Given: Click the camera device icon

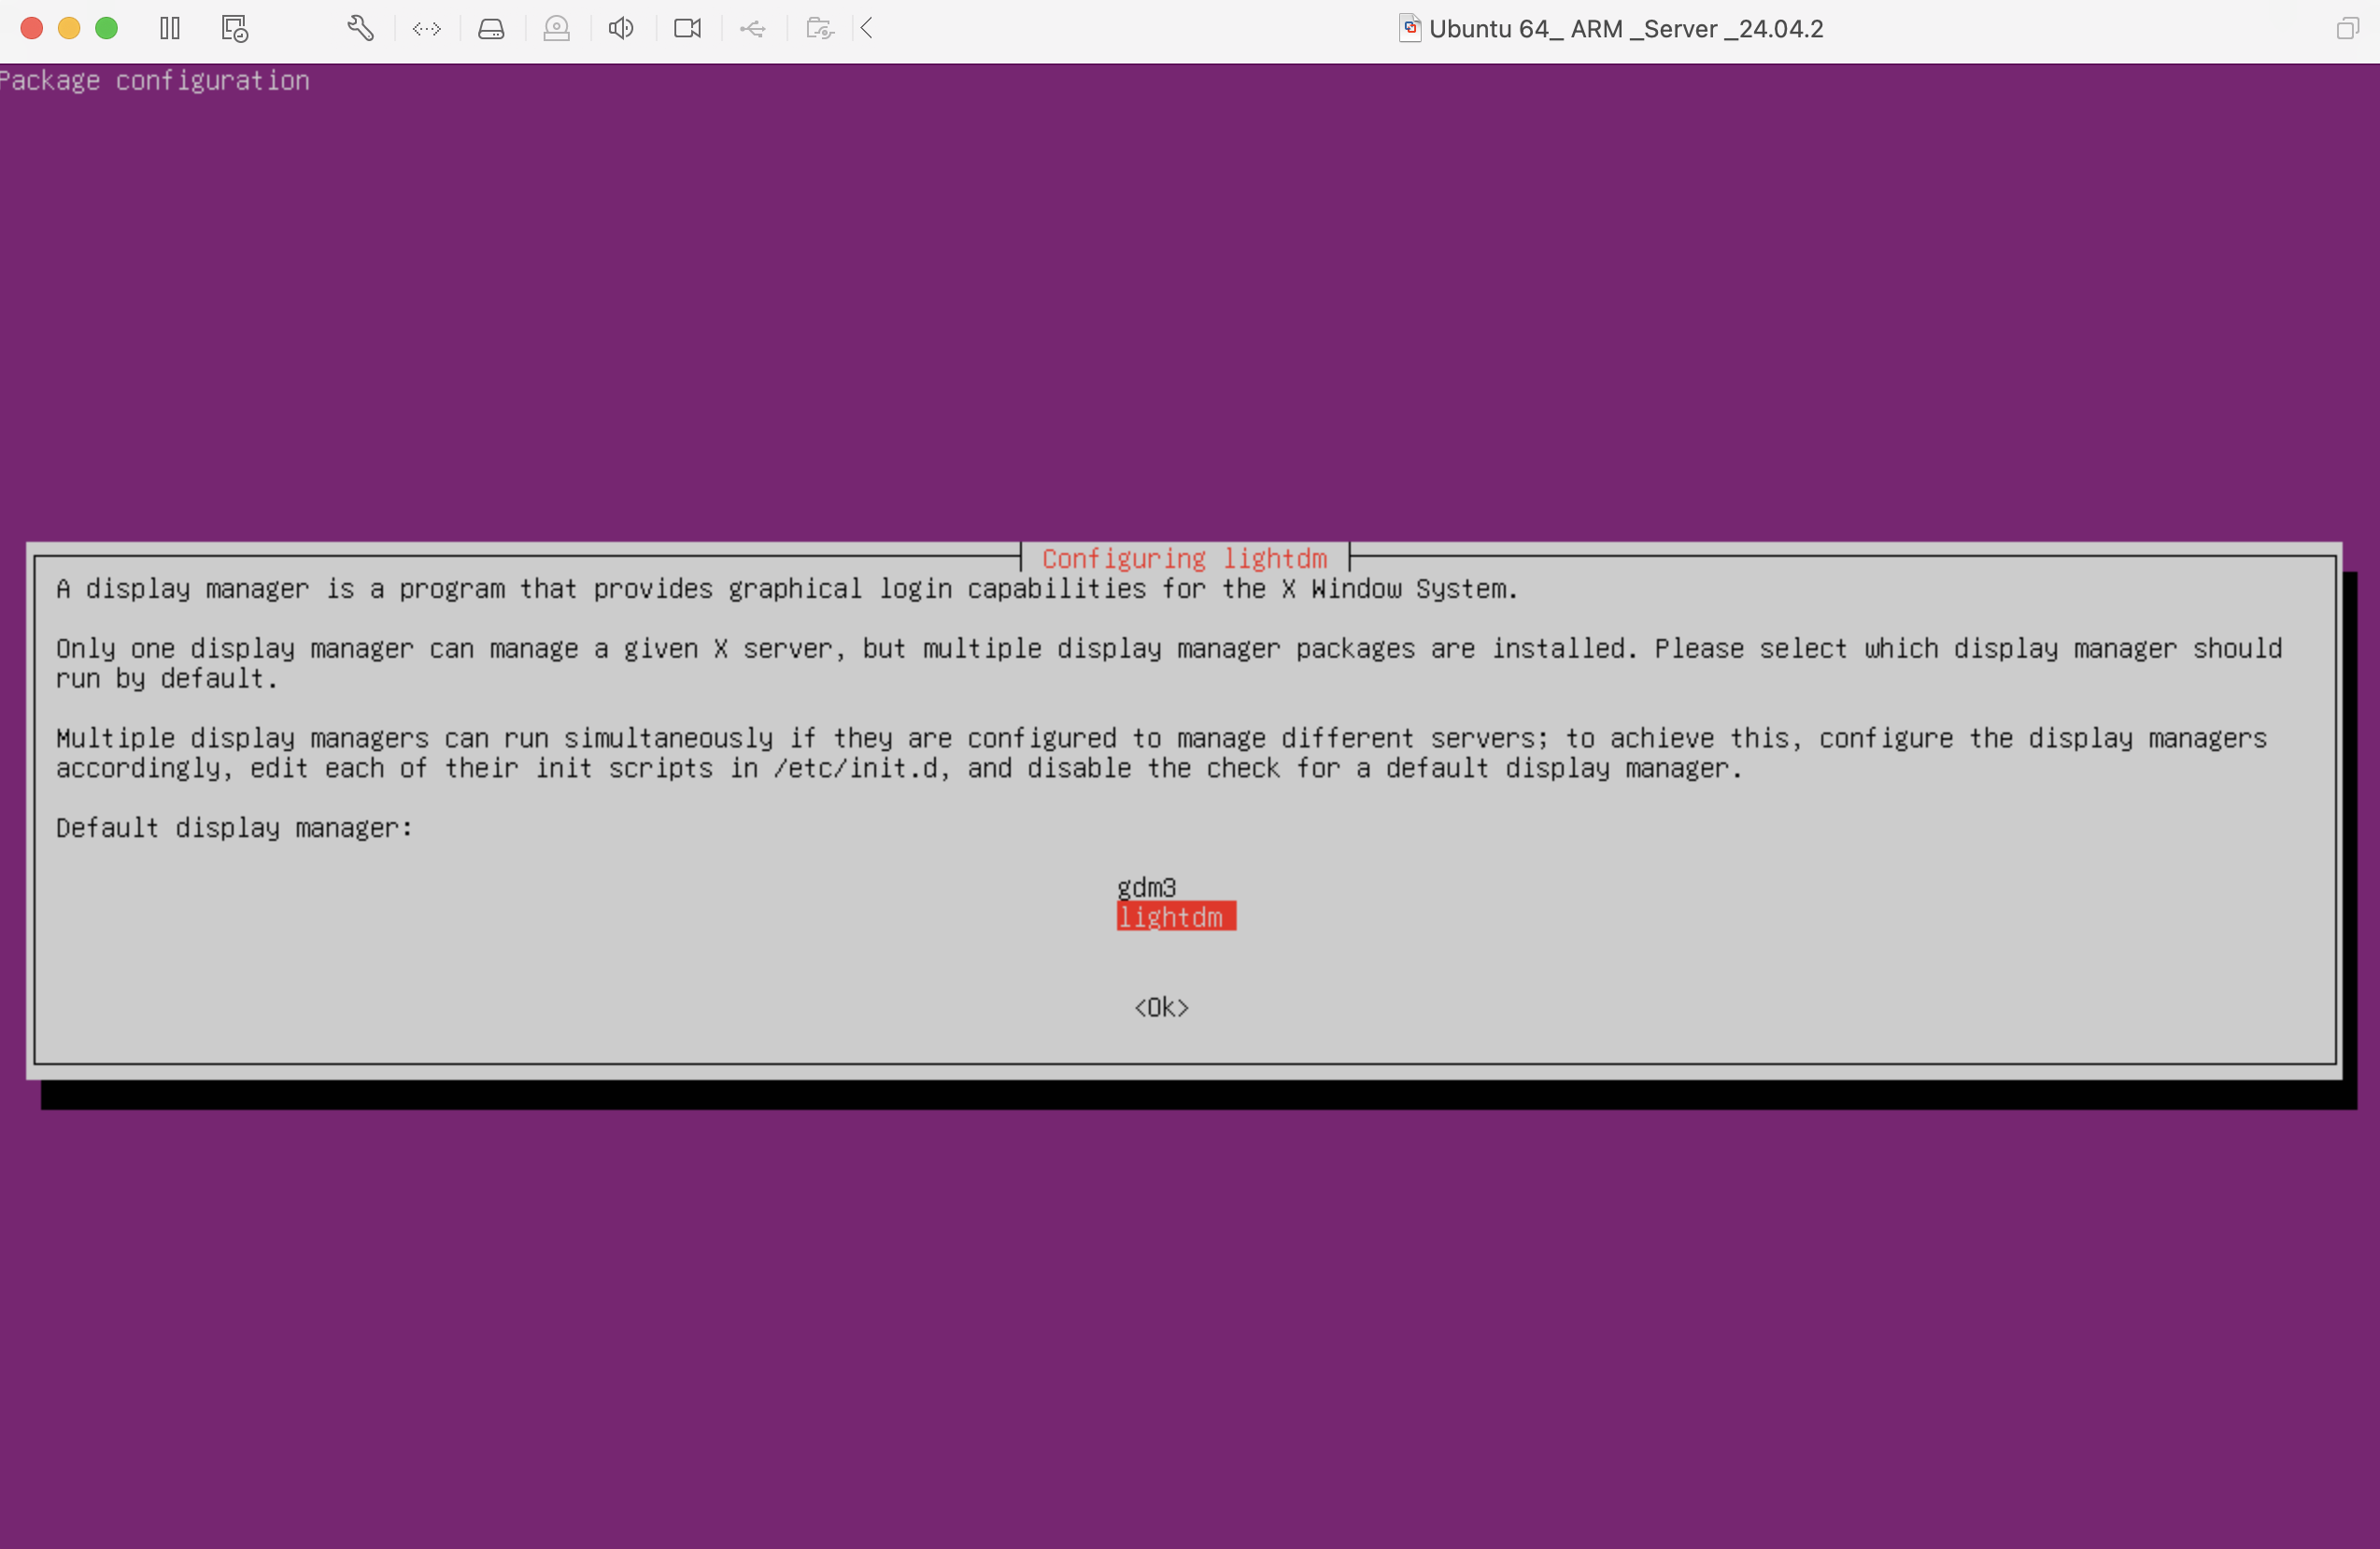Looking at the screenshot, I should 687,28.
